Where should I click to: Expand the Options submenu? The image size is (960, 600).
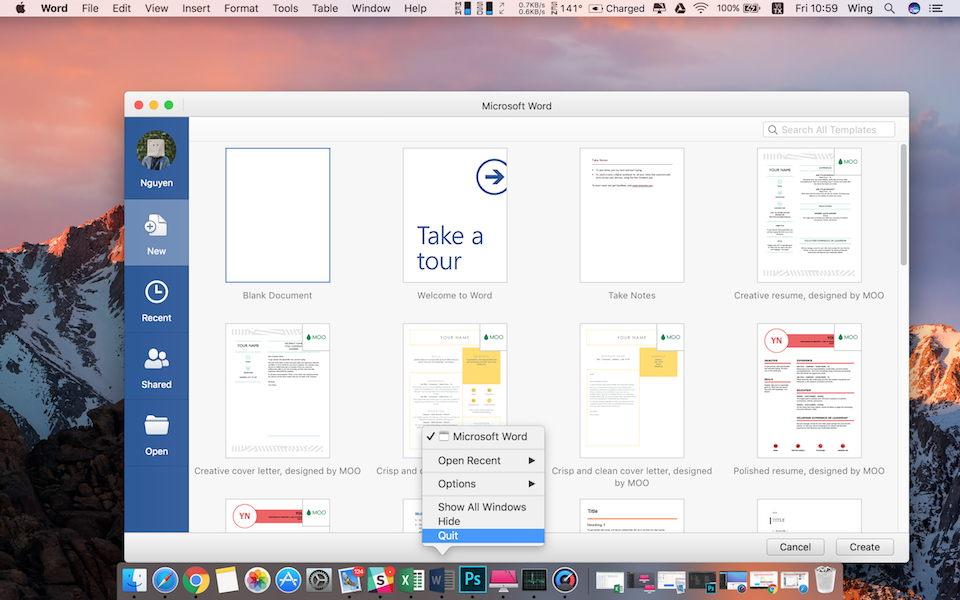click(483, 484)
